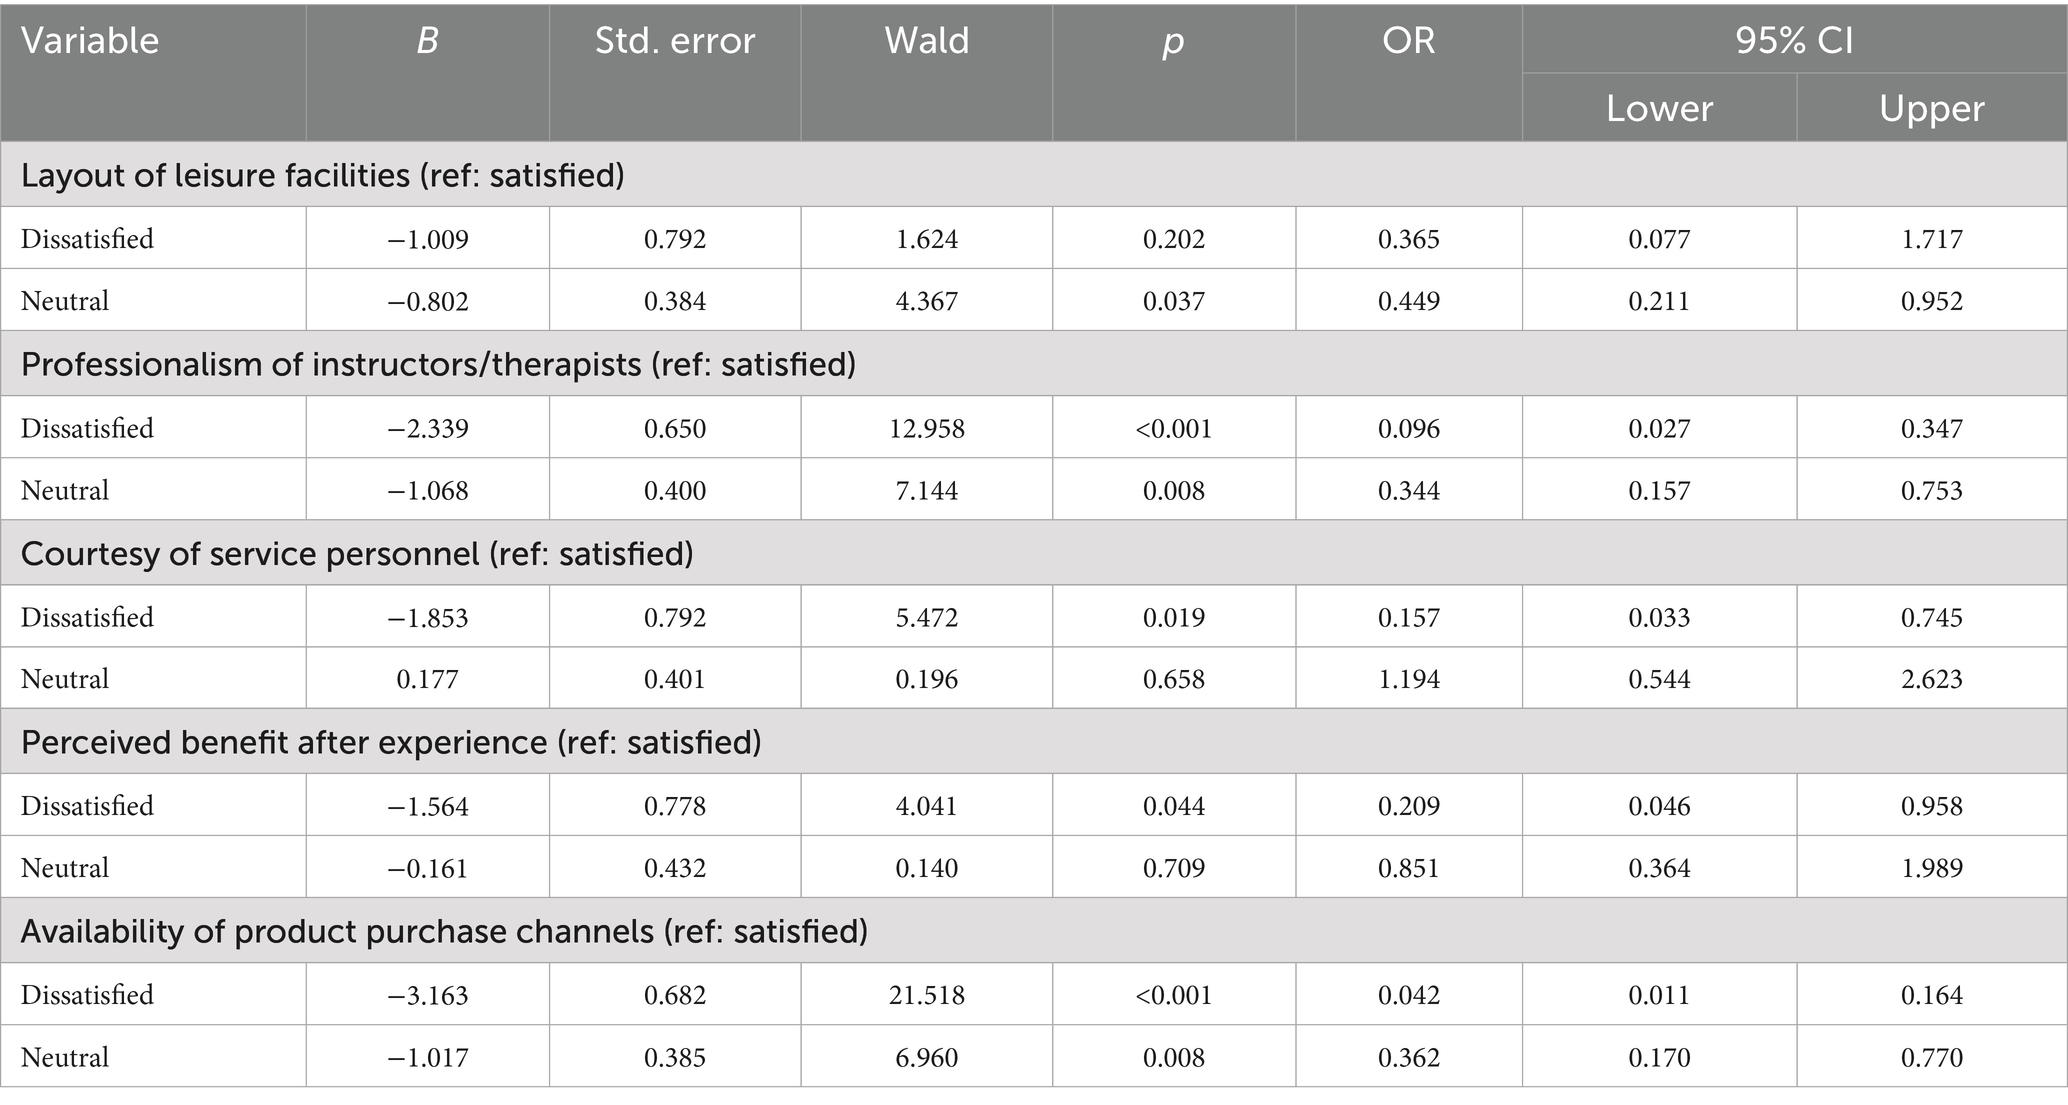
Task: Click the Wald value 12.958 cell
Action: 927,429
